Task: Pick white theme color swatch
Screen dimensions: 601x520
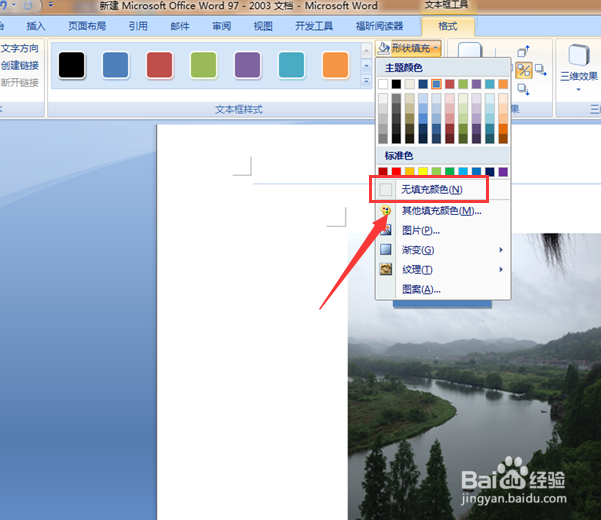Action: [383, 84]
